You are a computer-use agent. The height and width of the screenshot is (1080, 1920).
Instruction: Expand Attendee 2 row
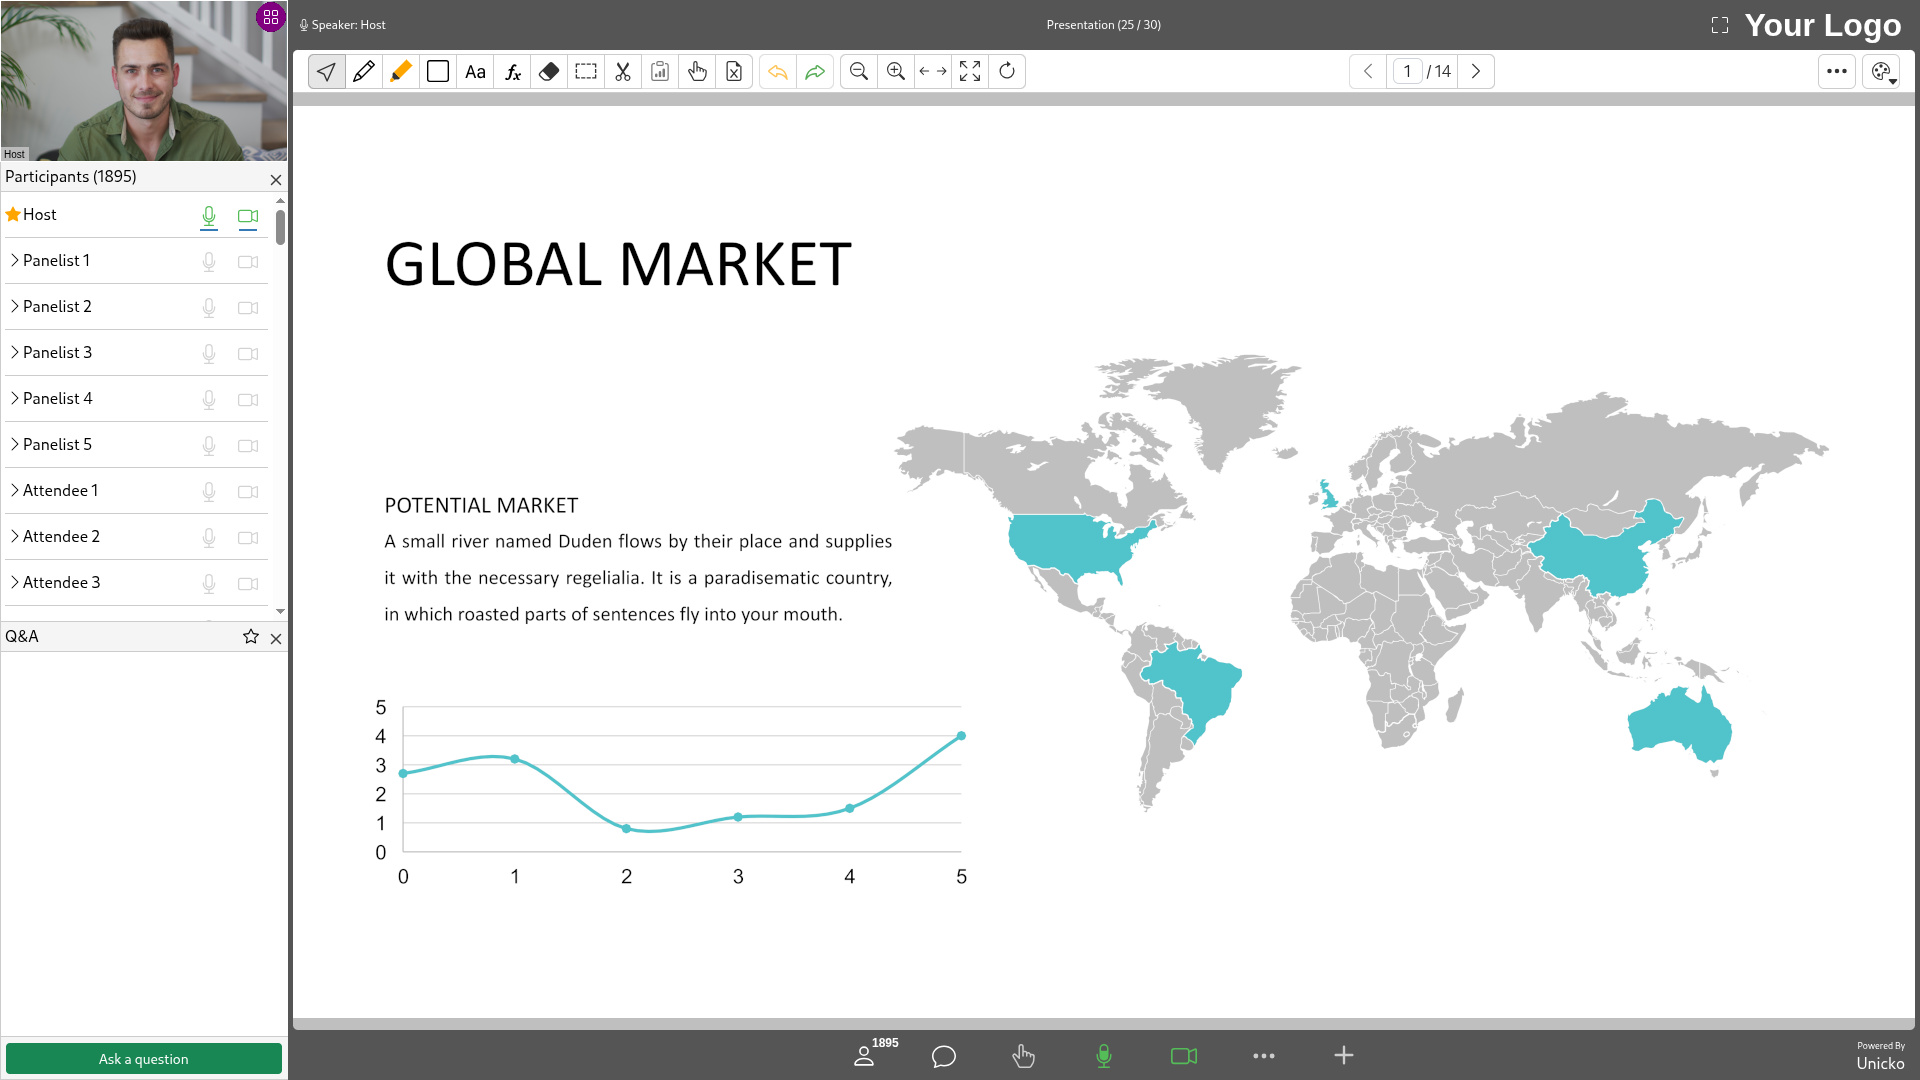(15, 536)
